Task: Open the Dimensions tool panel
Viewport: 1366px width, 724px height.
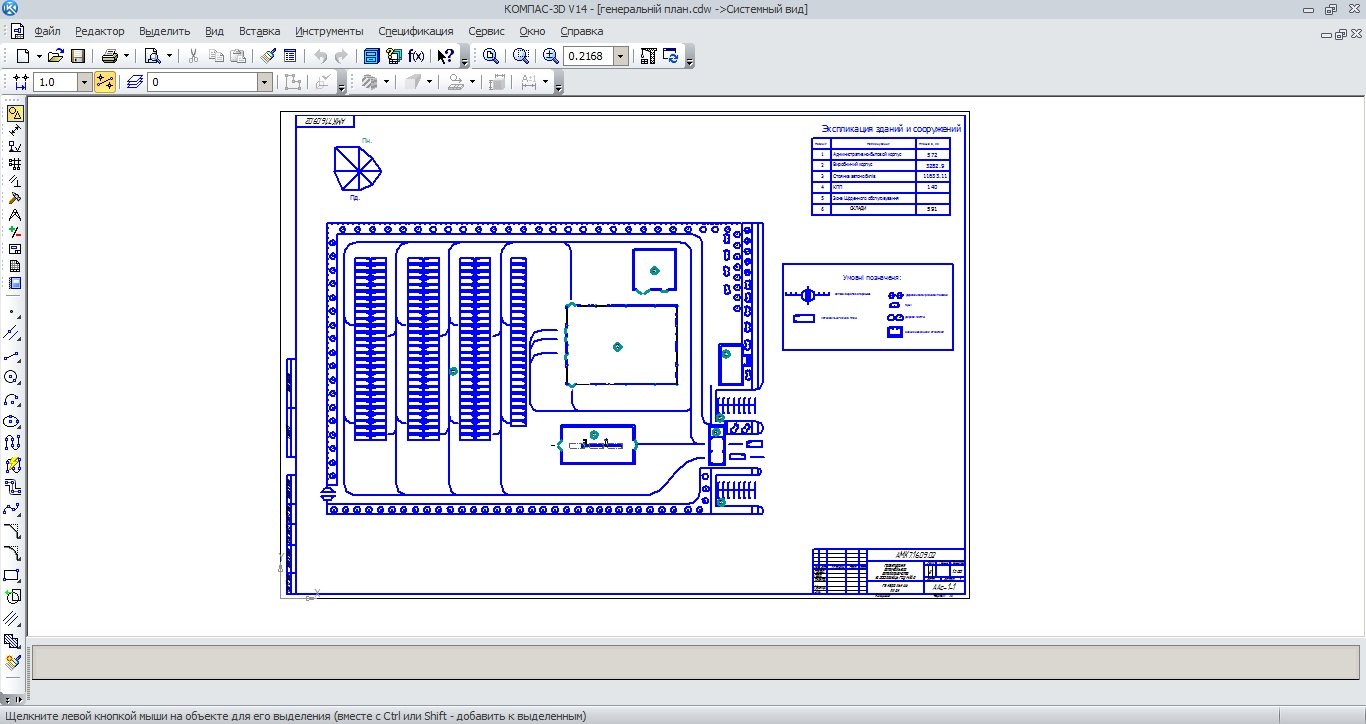Action: (14, 131)
